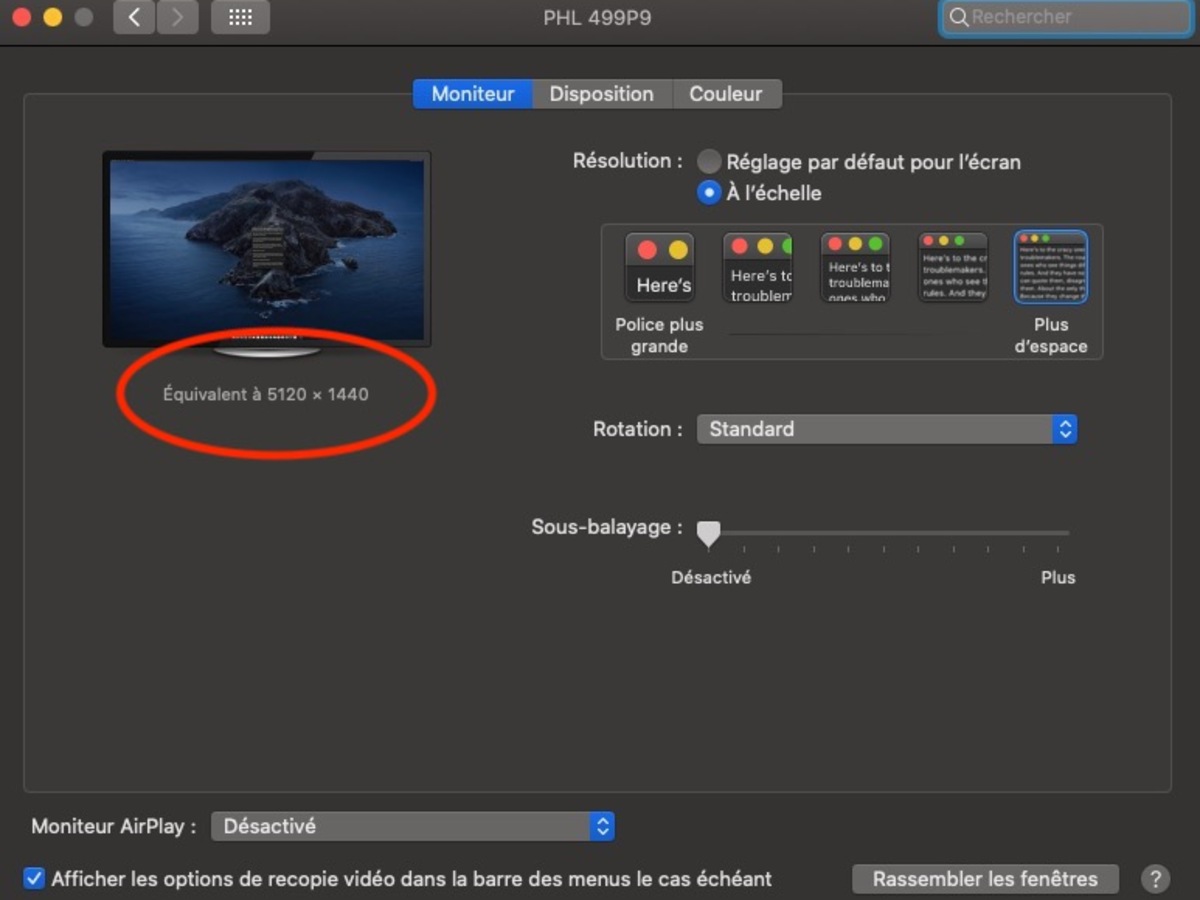Select the 'Police plus grande' scaling thumbnail
This screenshot has width=1200, height=900.
click(x=659, y=268)
